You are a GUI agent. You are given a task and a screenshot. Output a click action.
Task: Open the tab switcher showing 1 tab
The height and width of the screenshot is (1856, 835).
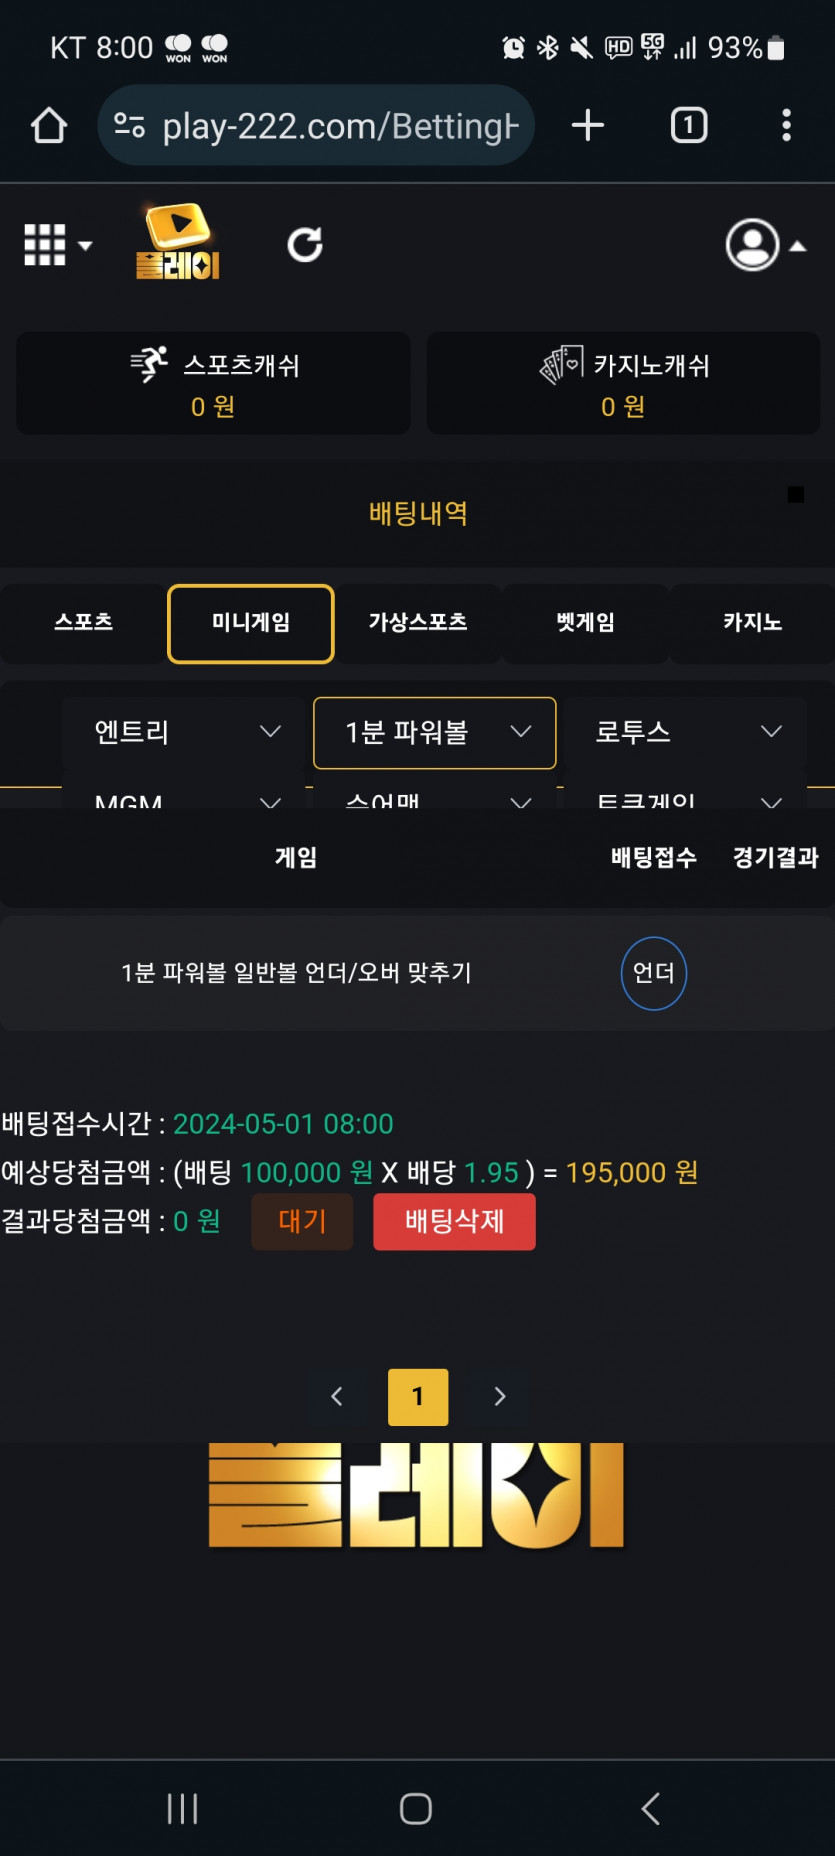(x=689, y=125)
